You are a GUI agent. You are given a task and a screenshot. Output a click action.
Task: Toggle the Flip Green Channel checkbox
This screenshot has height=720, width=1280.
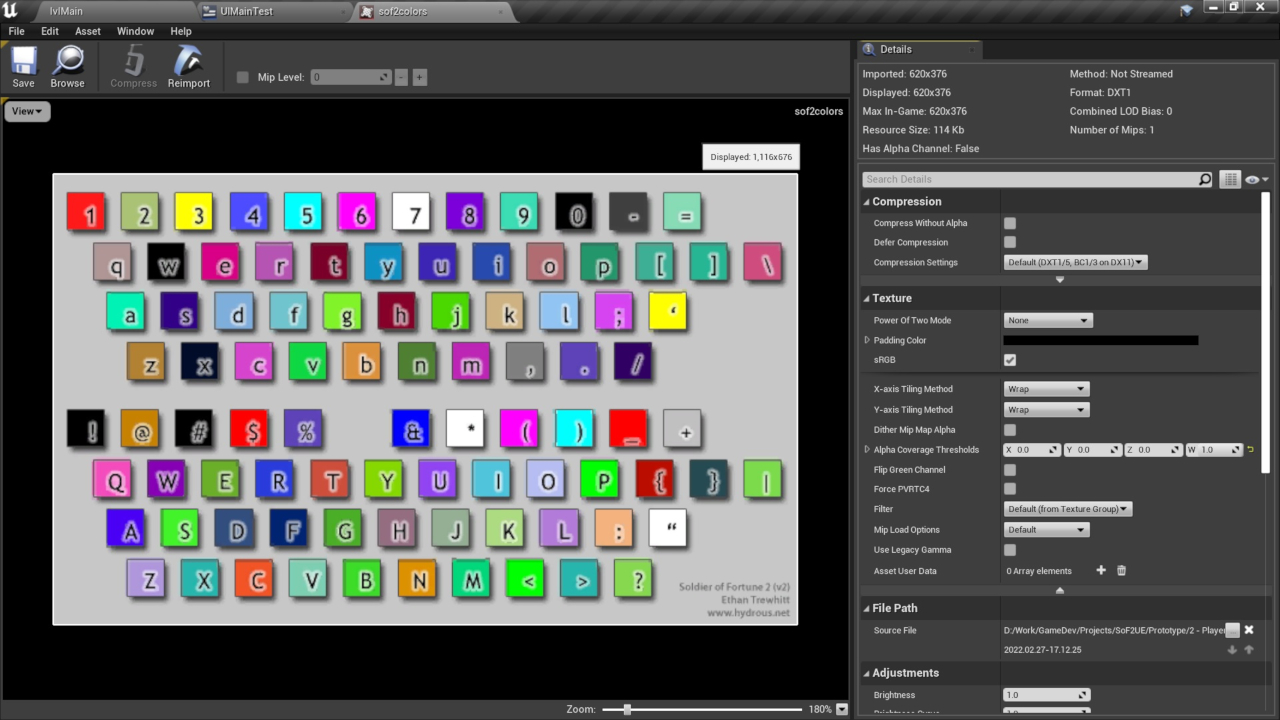(1010, 470)
